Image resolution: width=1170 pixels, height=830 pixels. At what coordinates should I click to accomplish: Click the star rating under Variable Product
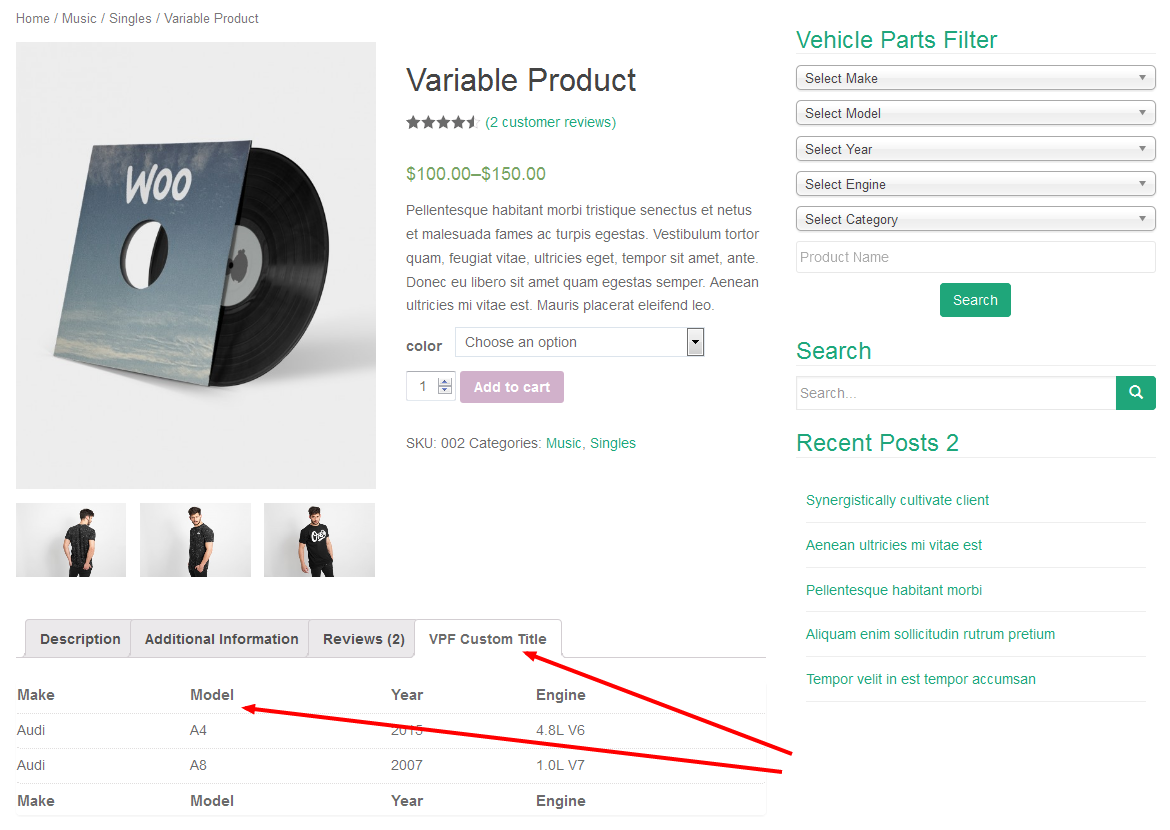(x=443, y=122)
